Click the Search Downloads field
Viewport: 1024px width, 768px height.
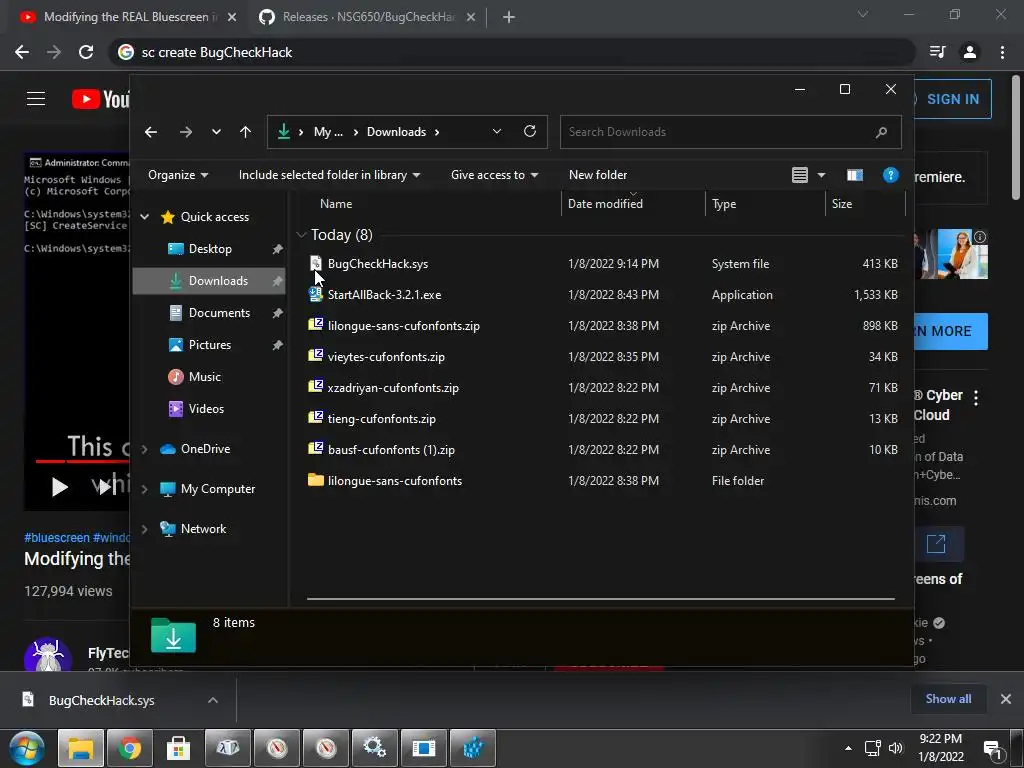pyautogui.click(x=730, y=132)
